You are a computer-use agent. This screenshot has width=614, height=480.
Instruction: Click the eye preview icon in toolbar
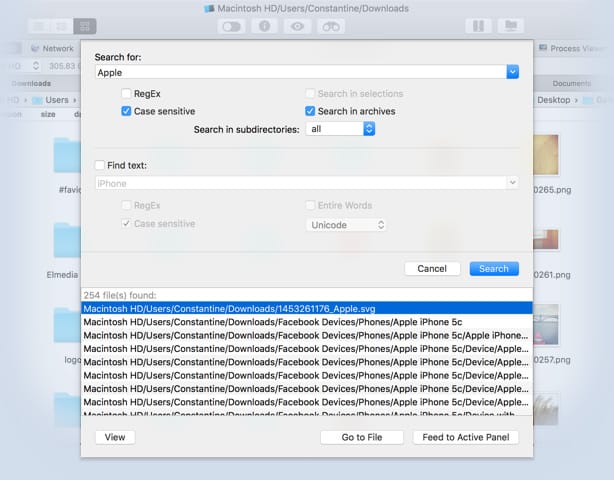click(297, 26)
